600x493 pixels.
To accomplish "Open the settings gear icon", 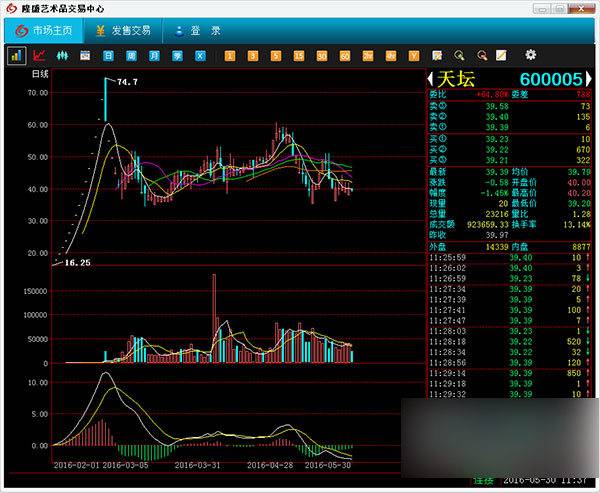I will click(531, 55).
